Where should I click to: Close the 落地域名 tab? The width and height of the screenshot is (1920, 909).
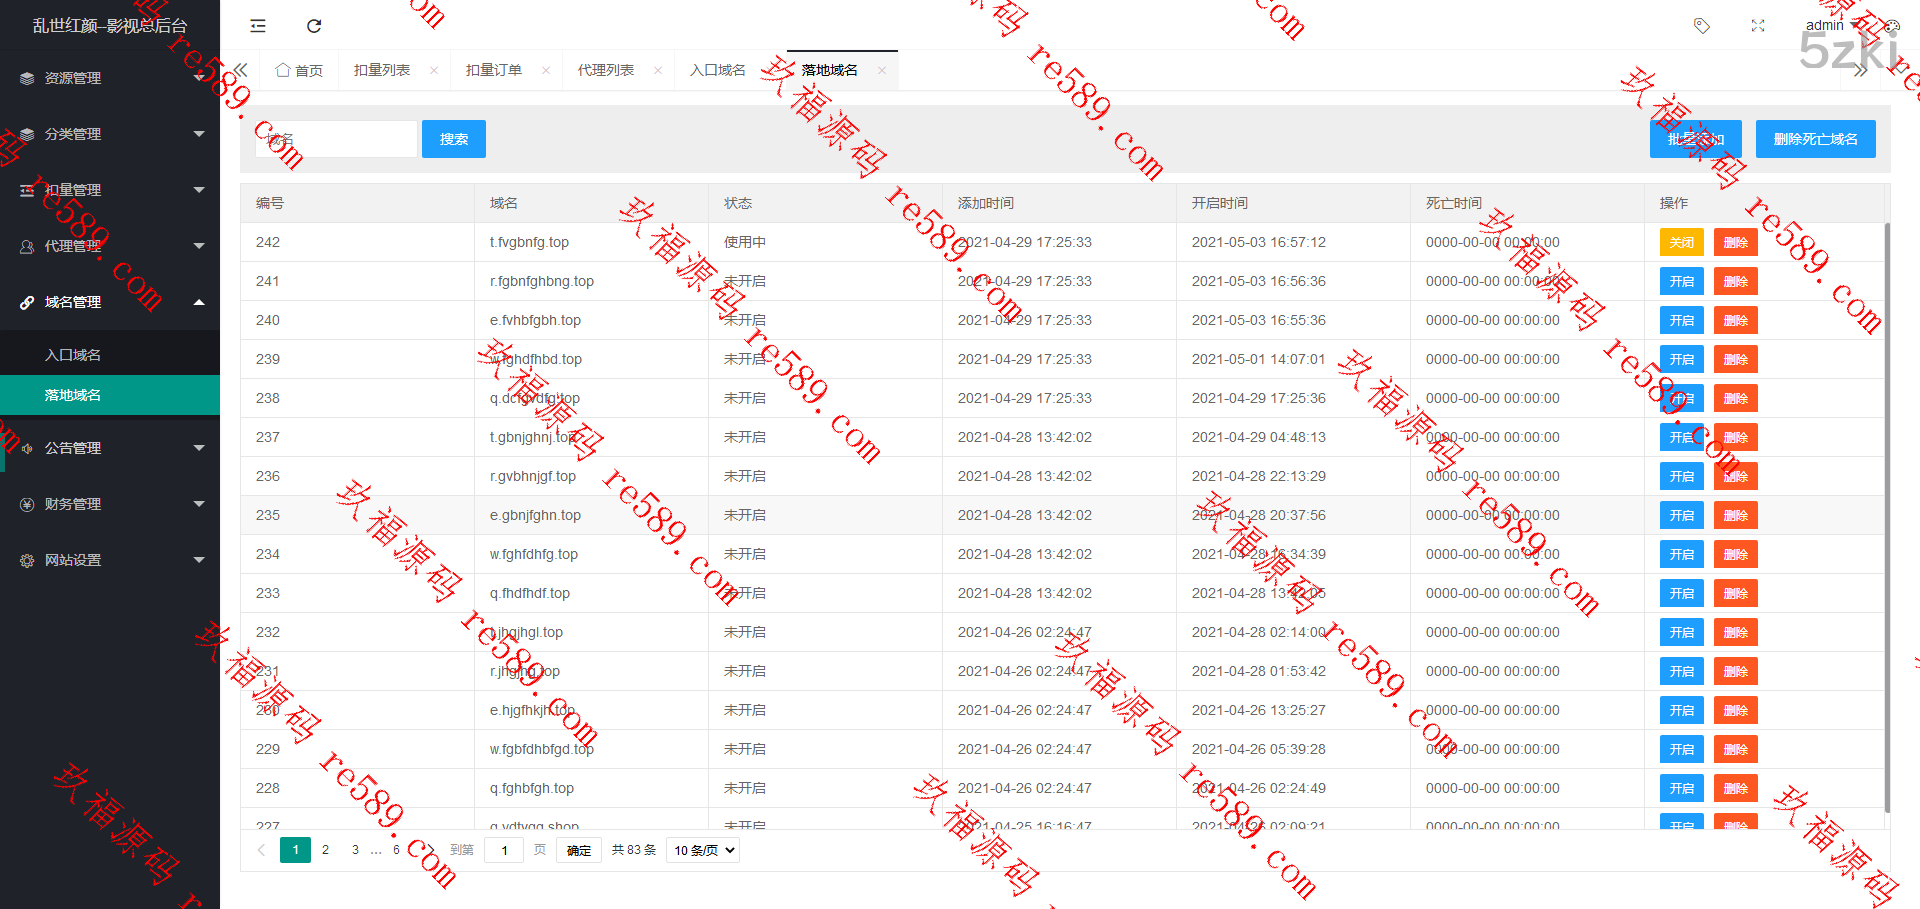pyautogui.click(x=882, y=70)
